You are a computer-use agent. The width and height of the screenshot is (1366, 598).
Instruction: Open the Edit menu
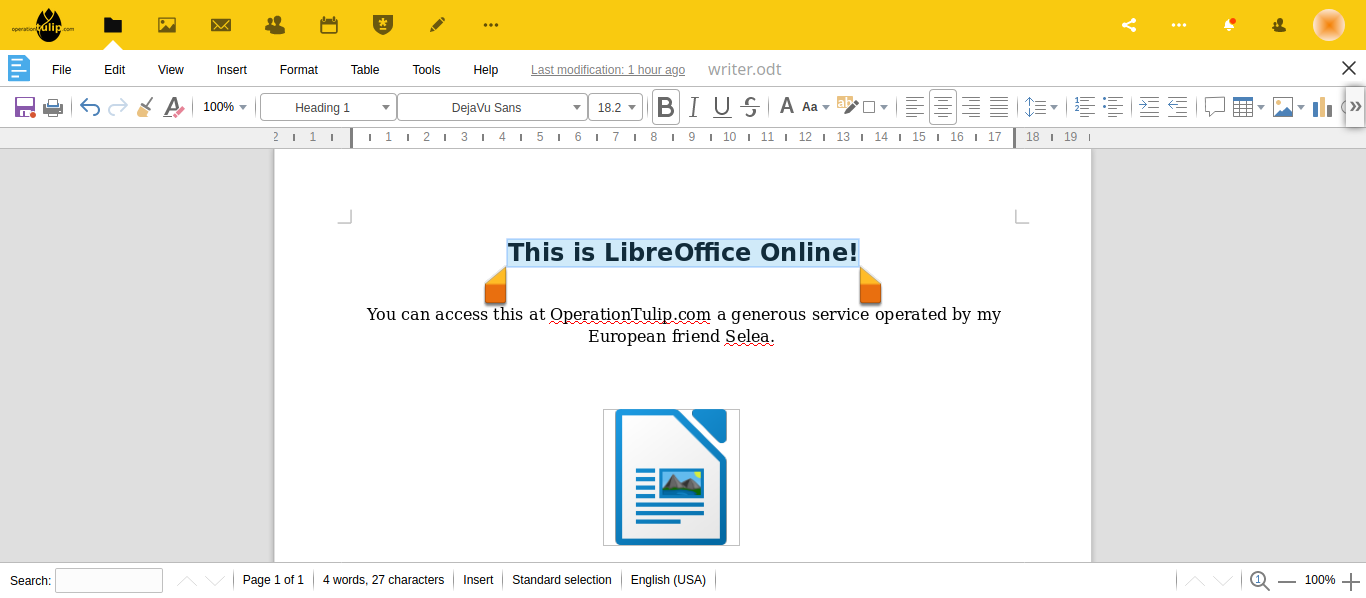pyautogui.click(x=115, y=70)
